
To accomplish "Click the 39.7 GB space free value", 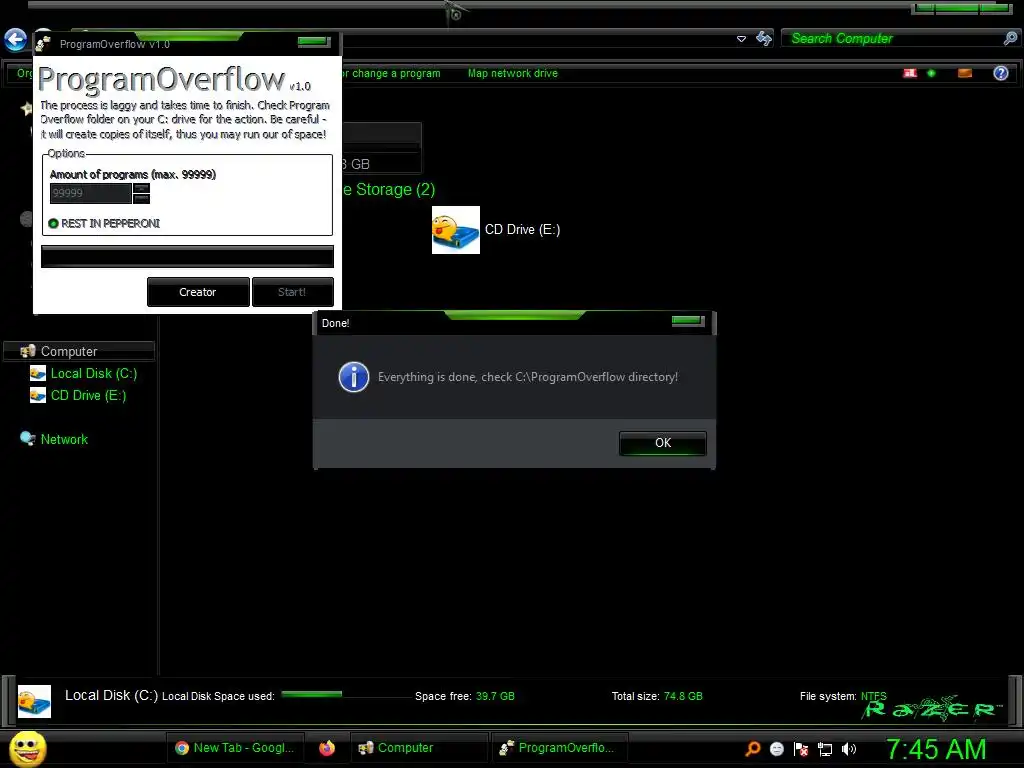I will [x=495, y=696].
